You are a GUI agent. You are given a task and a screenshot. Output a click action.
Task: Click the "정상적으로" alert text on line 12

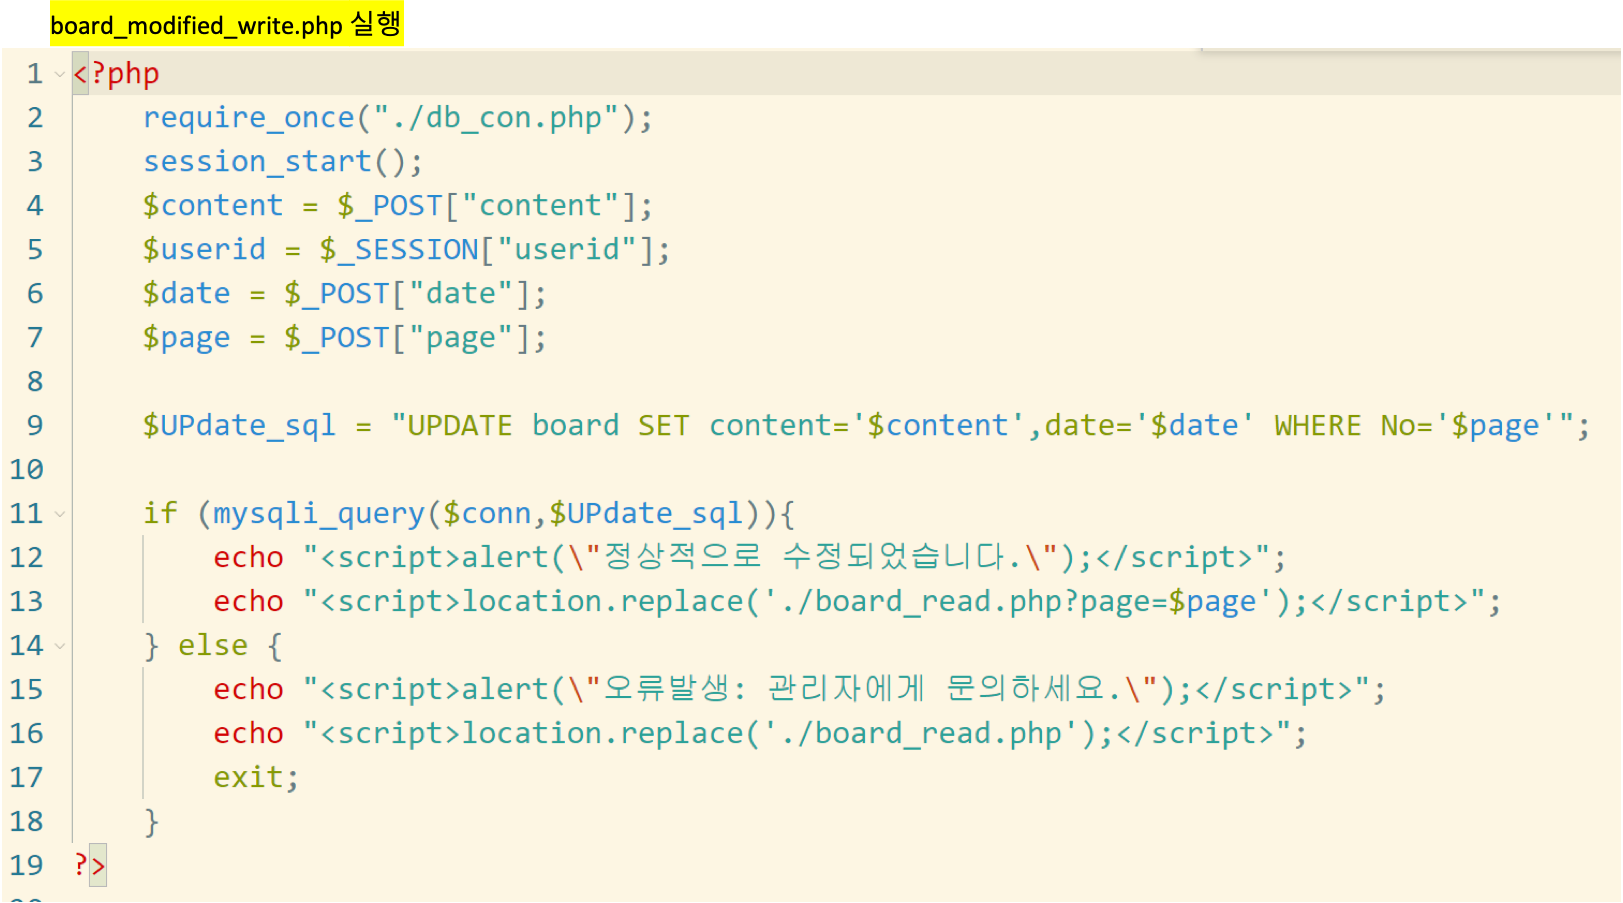682,557
